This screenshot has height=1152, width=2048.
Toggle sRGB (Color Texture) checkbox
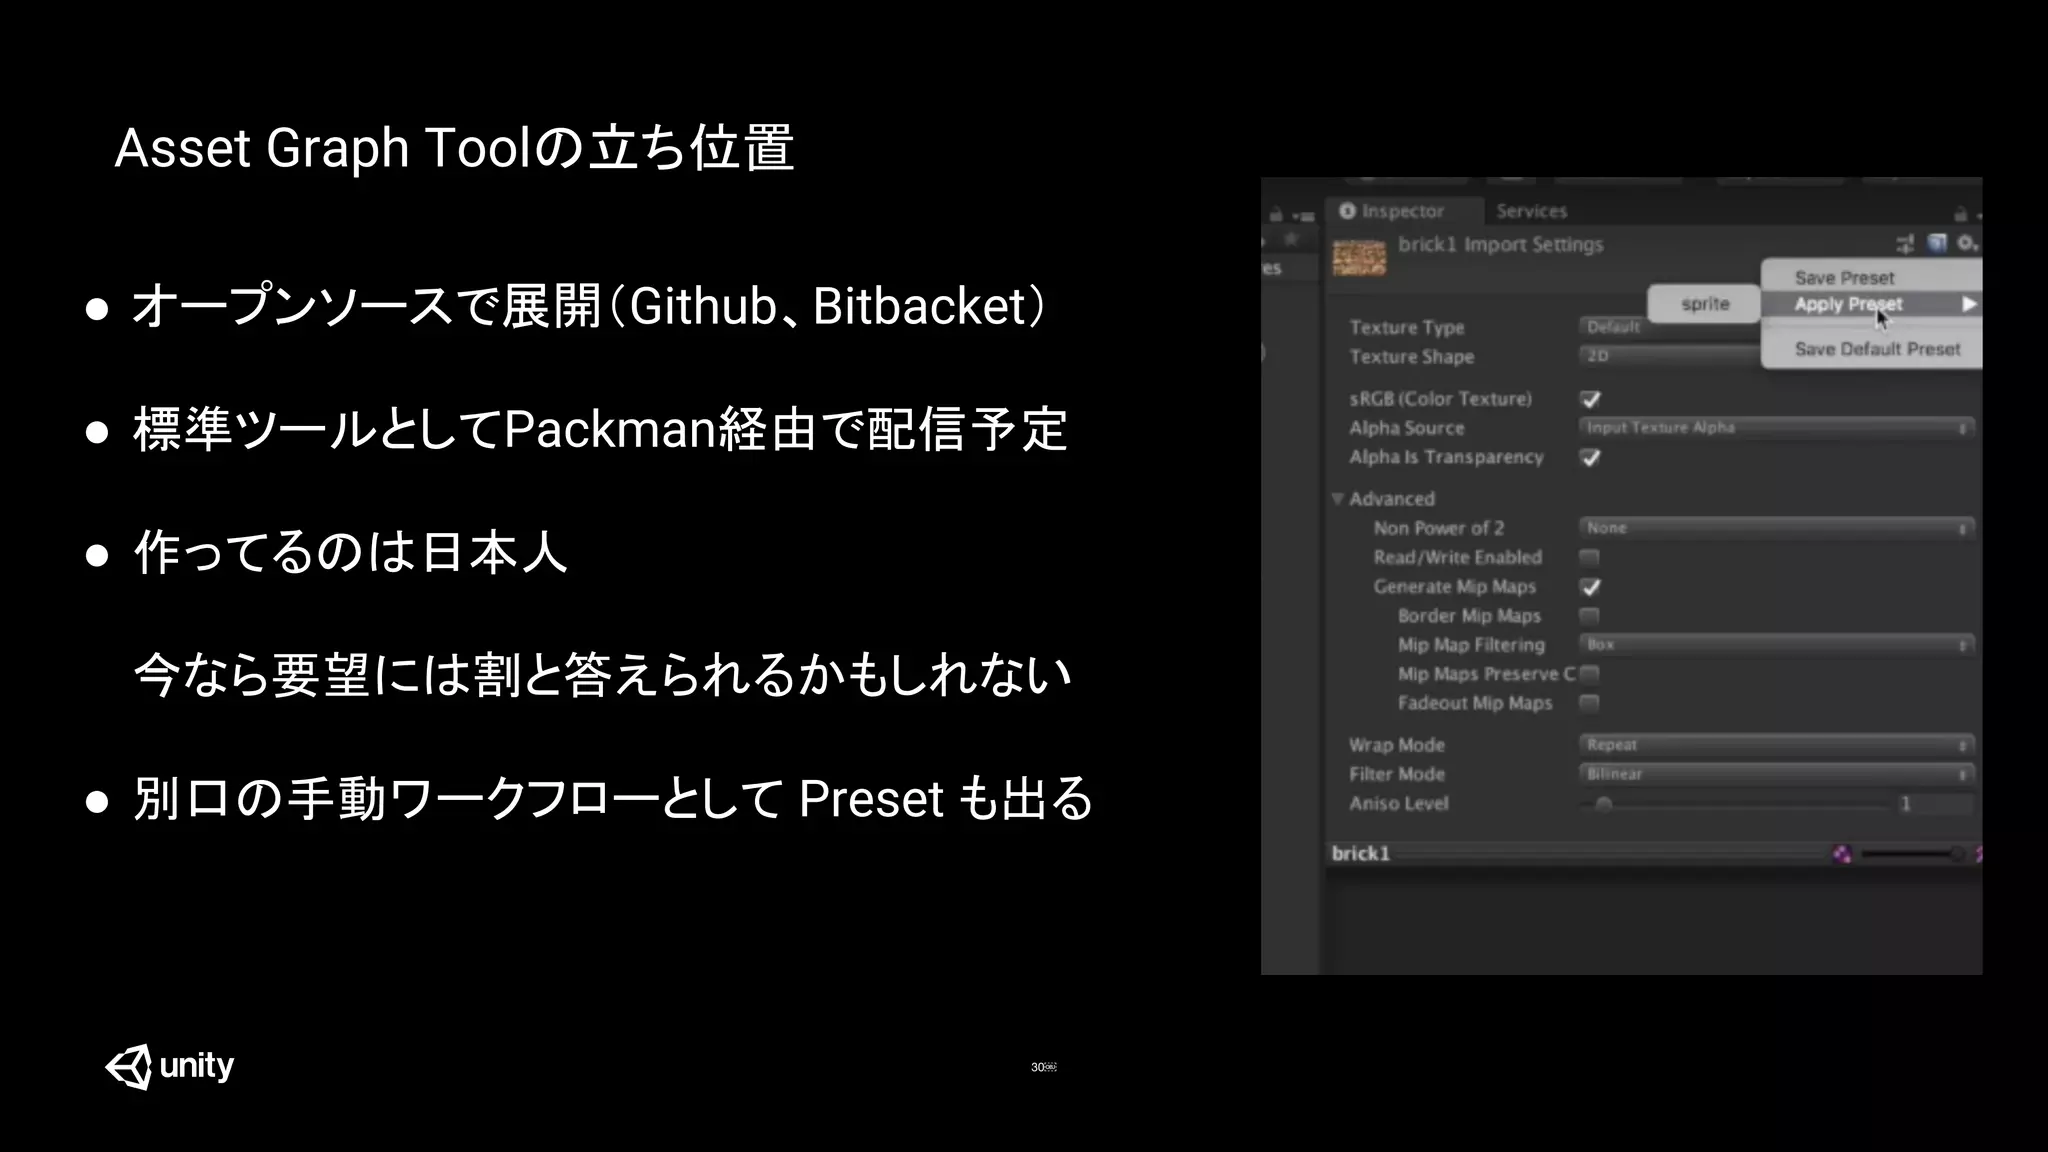(x=1590, y=399)
